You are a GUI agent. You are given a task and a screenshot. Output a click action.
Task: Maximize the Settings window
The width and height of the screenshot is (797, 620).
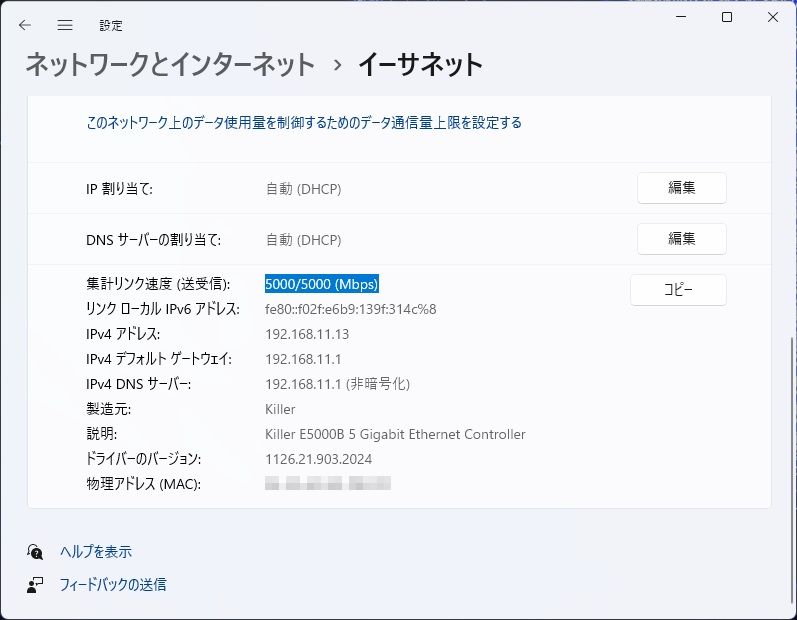point(727,18)
